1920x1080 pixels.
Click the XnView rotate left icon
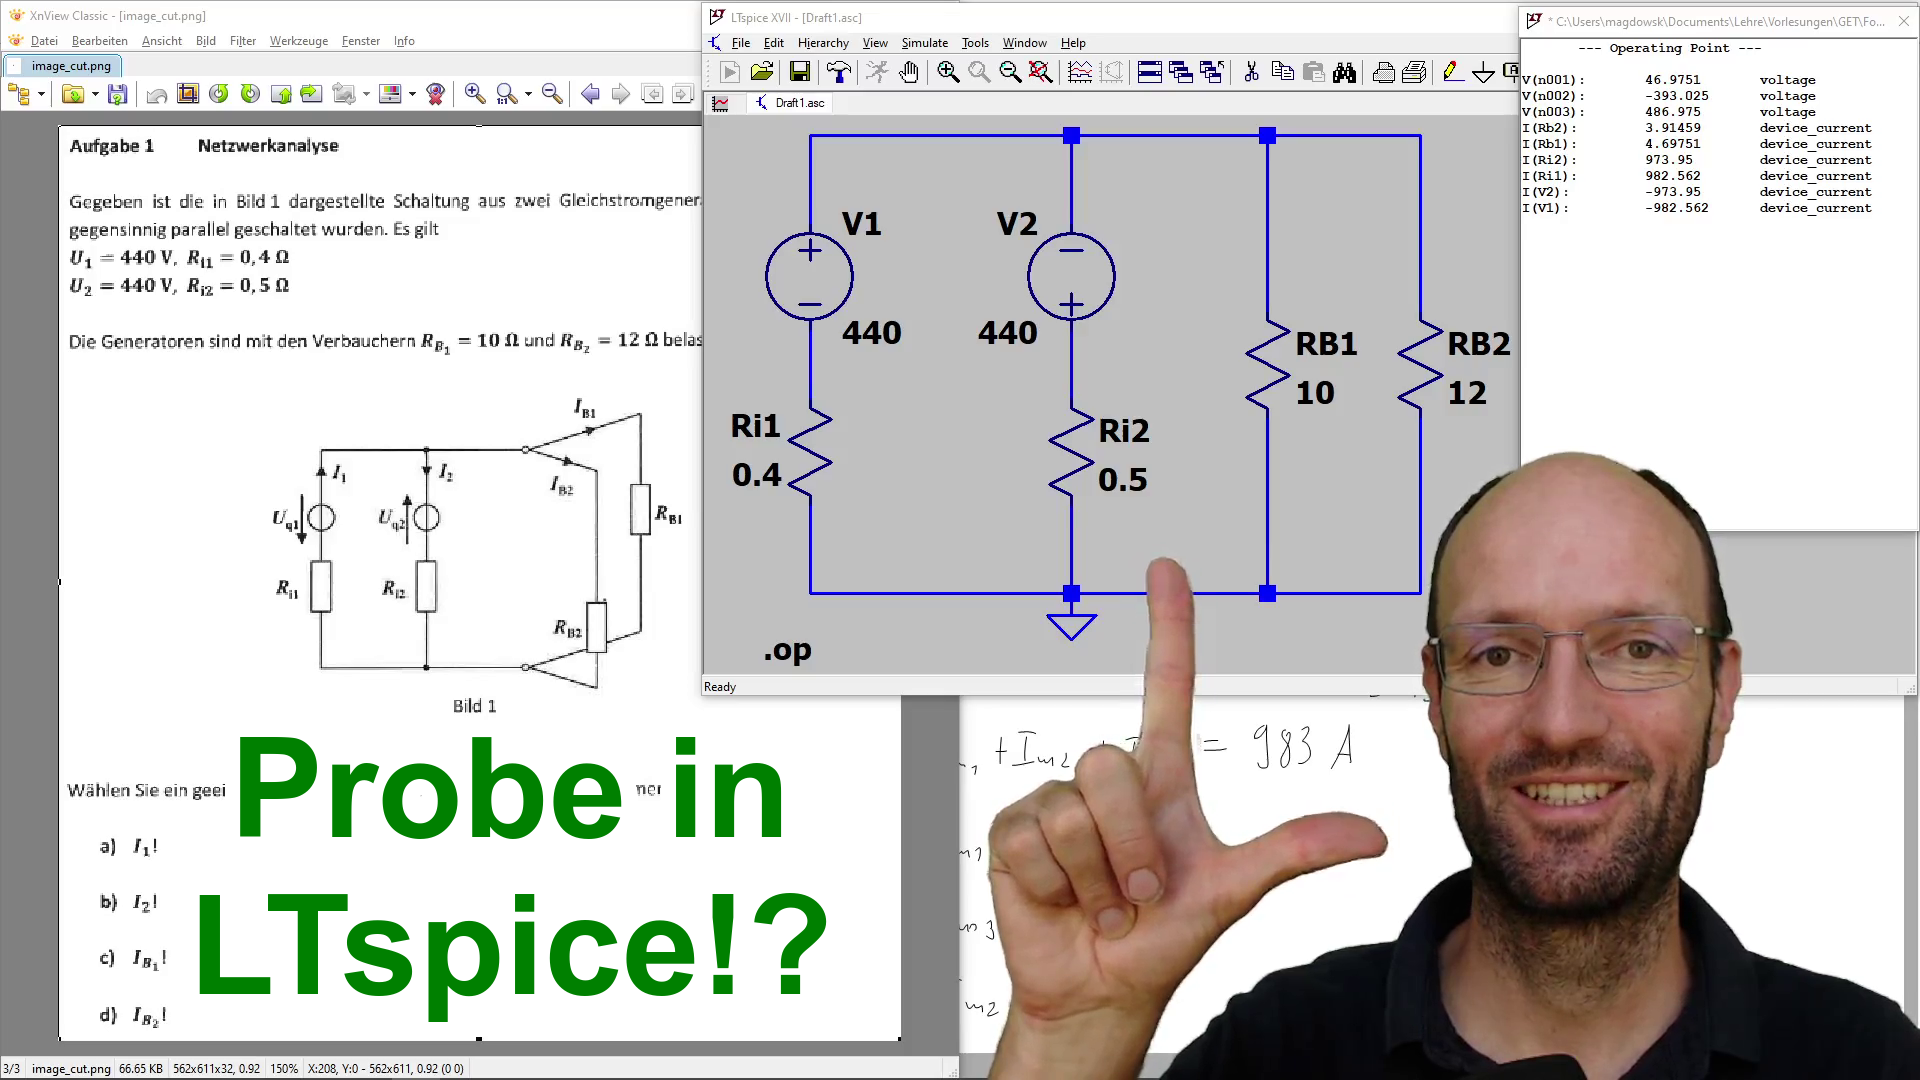(219, 94)
